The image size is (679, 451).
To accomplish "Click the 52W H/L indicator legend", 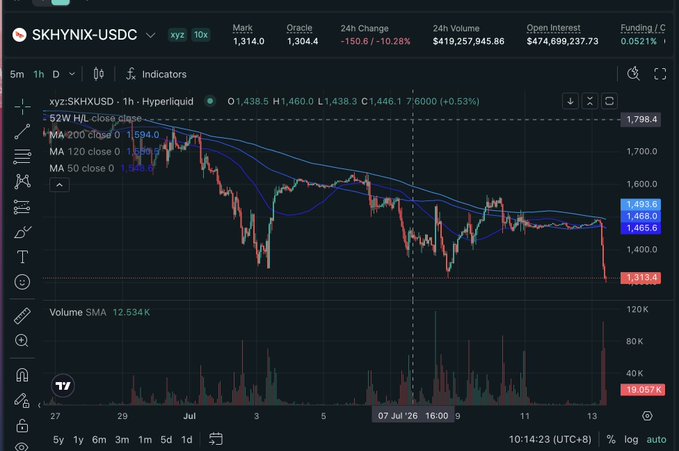I will coord(95,118).
